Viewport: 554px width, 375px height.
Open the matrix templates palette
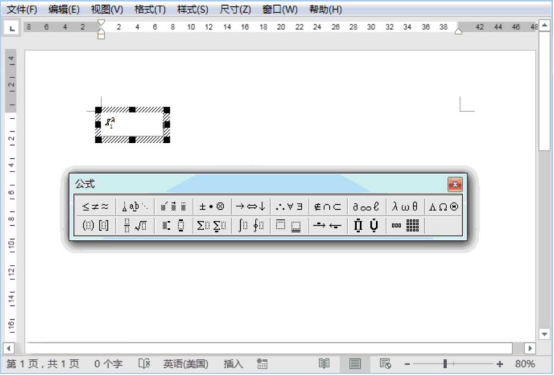pyautogui.click(x=405, y=225)
